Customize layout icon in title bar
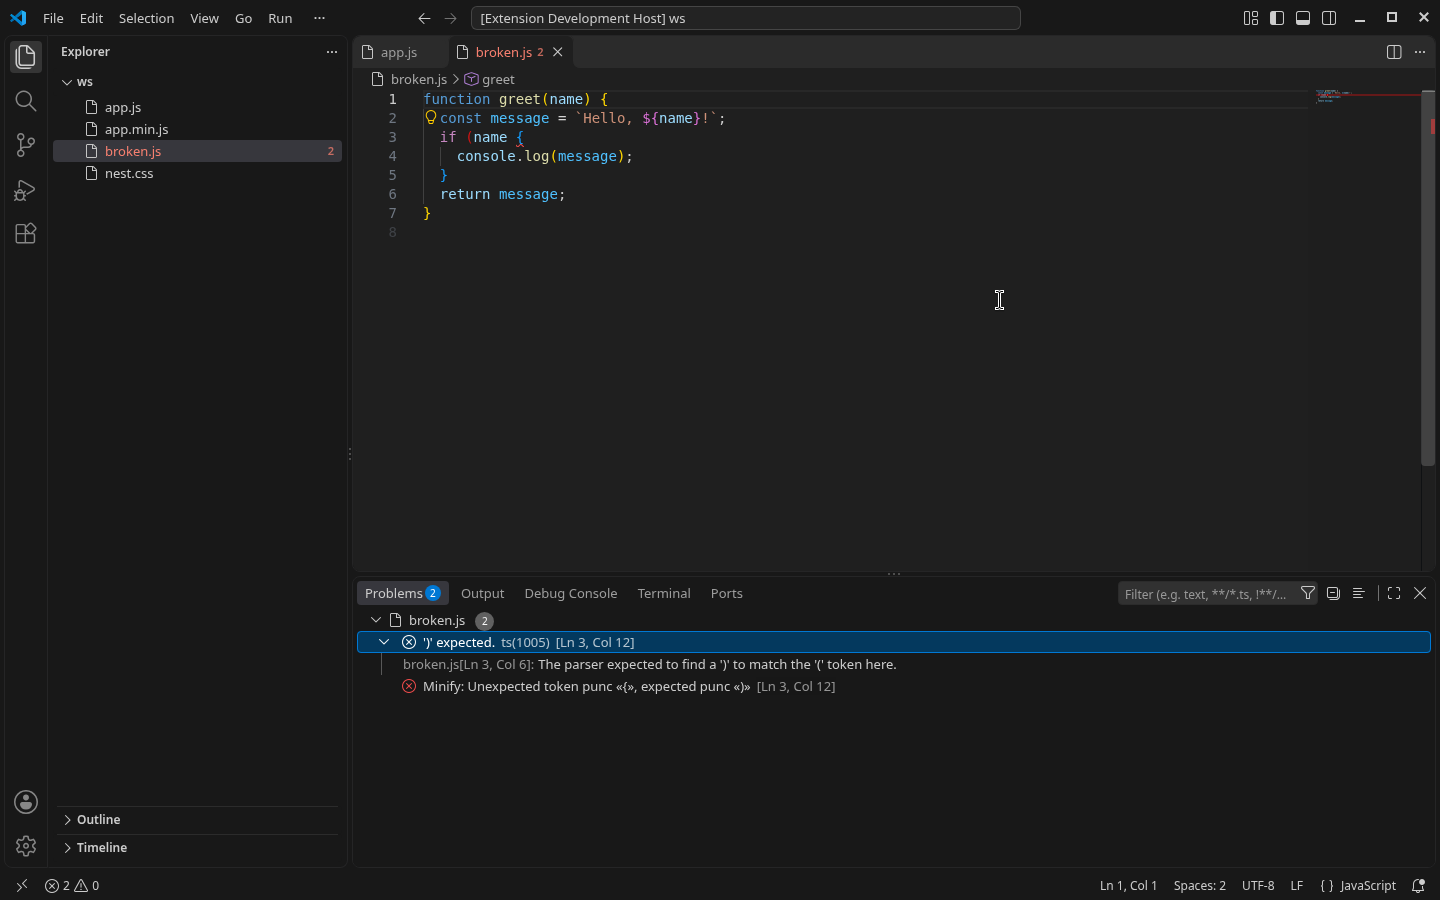This screenshot has height=900, width=1440. point(1251,18)
